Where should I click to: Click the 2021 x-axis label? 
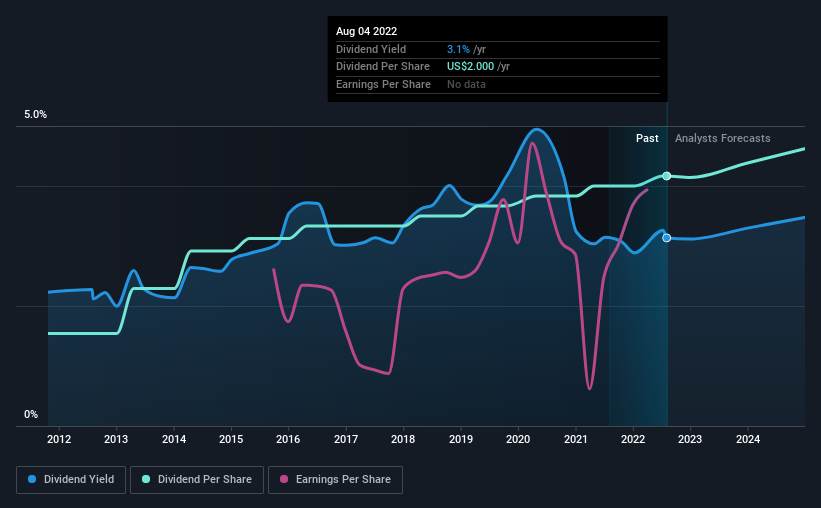point(576,439)
